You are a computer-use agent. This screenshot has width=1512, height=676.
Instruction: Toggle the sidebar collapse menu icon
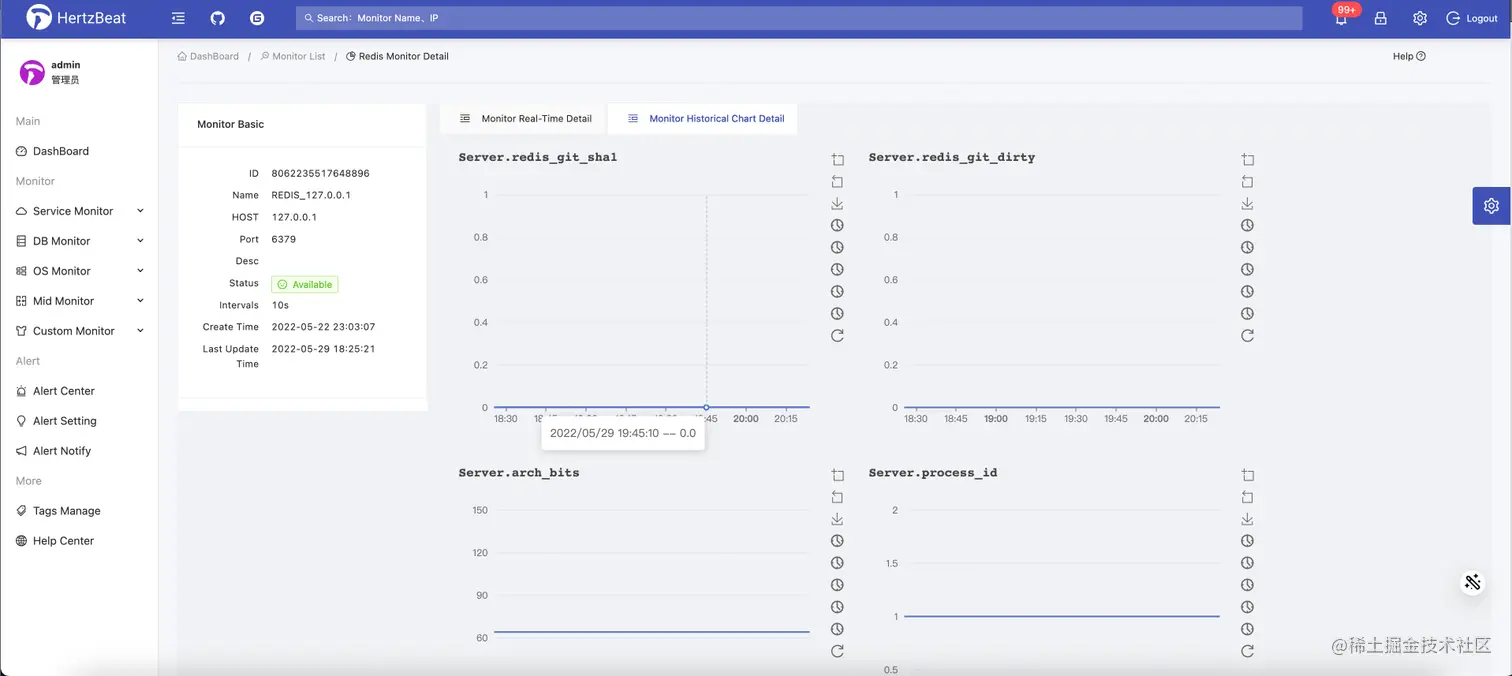(178, 18)
